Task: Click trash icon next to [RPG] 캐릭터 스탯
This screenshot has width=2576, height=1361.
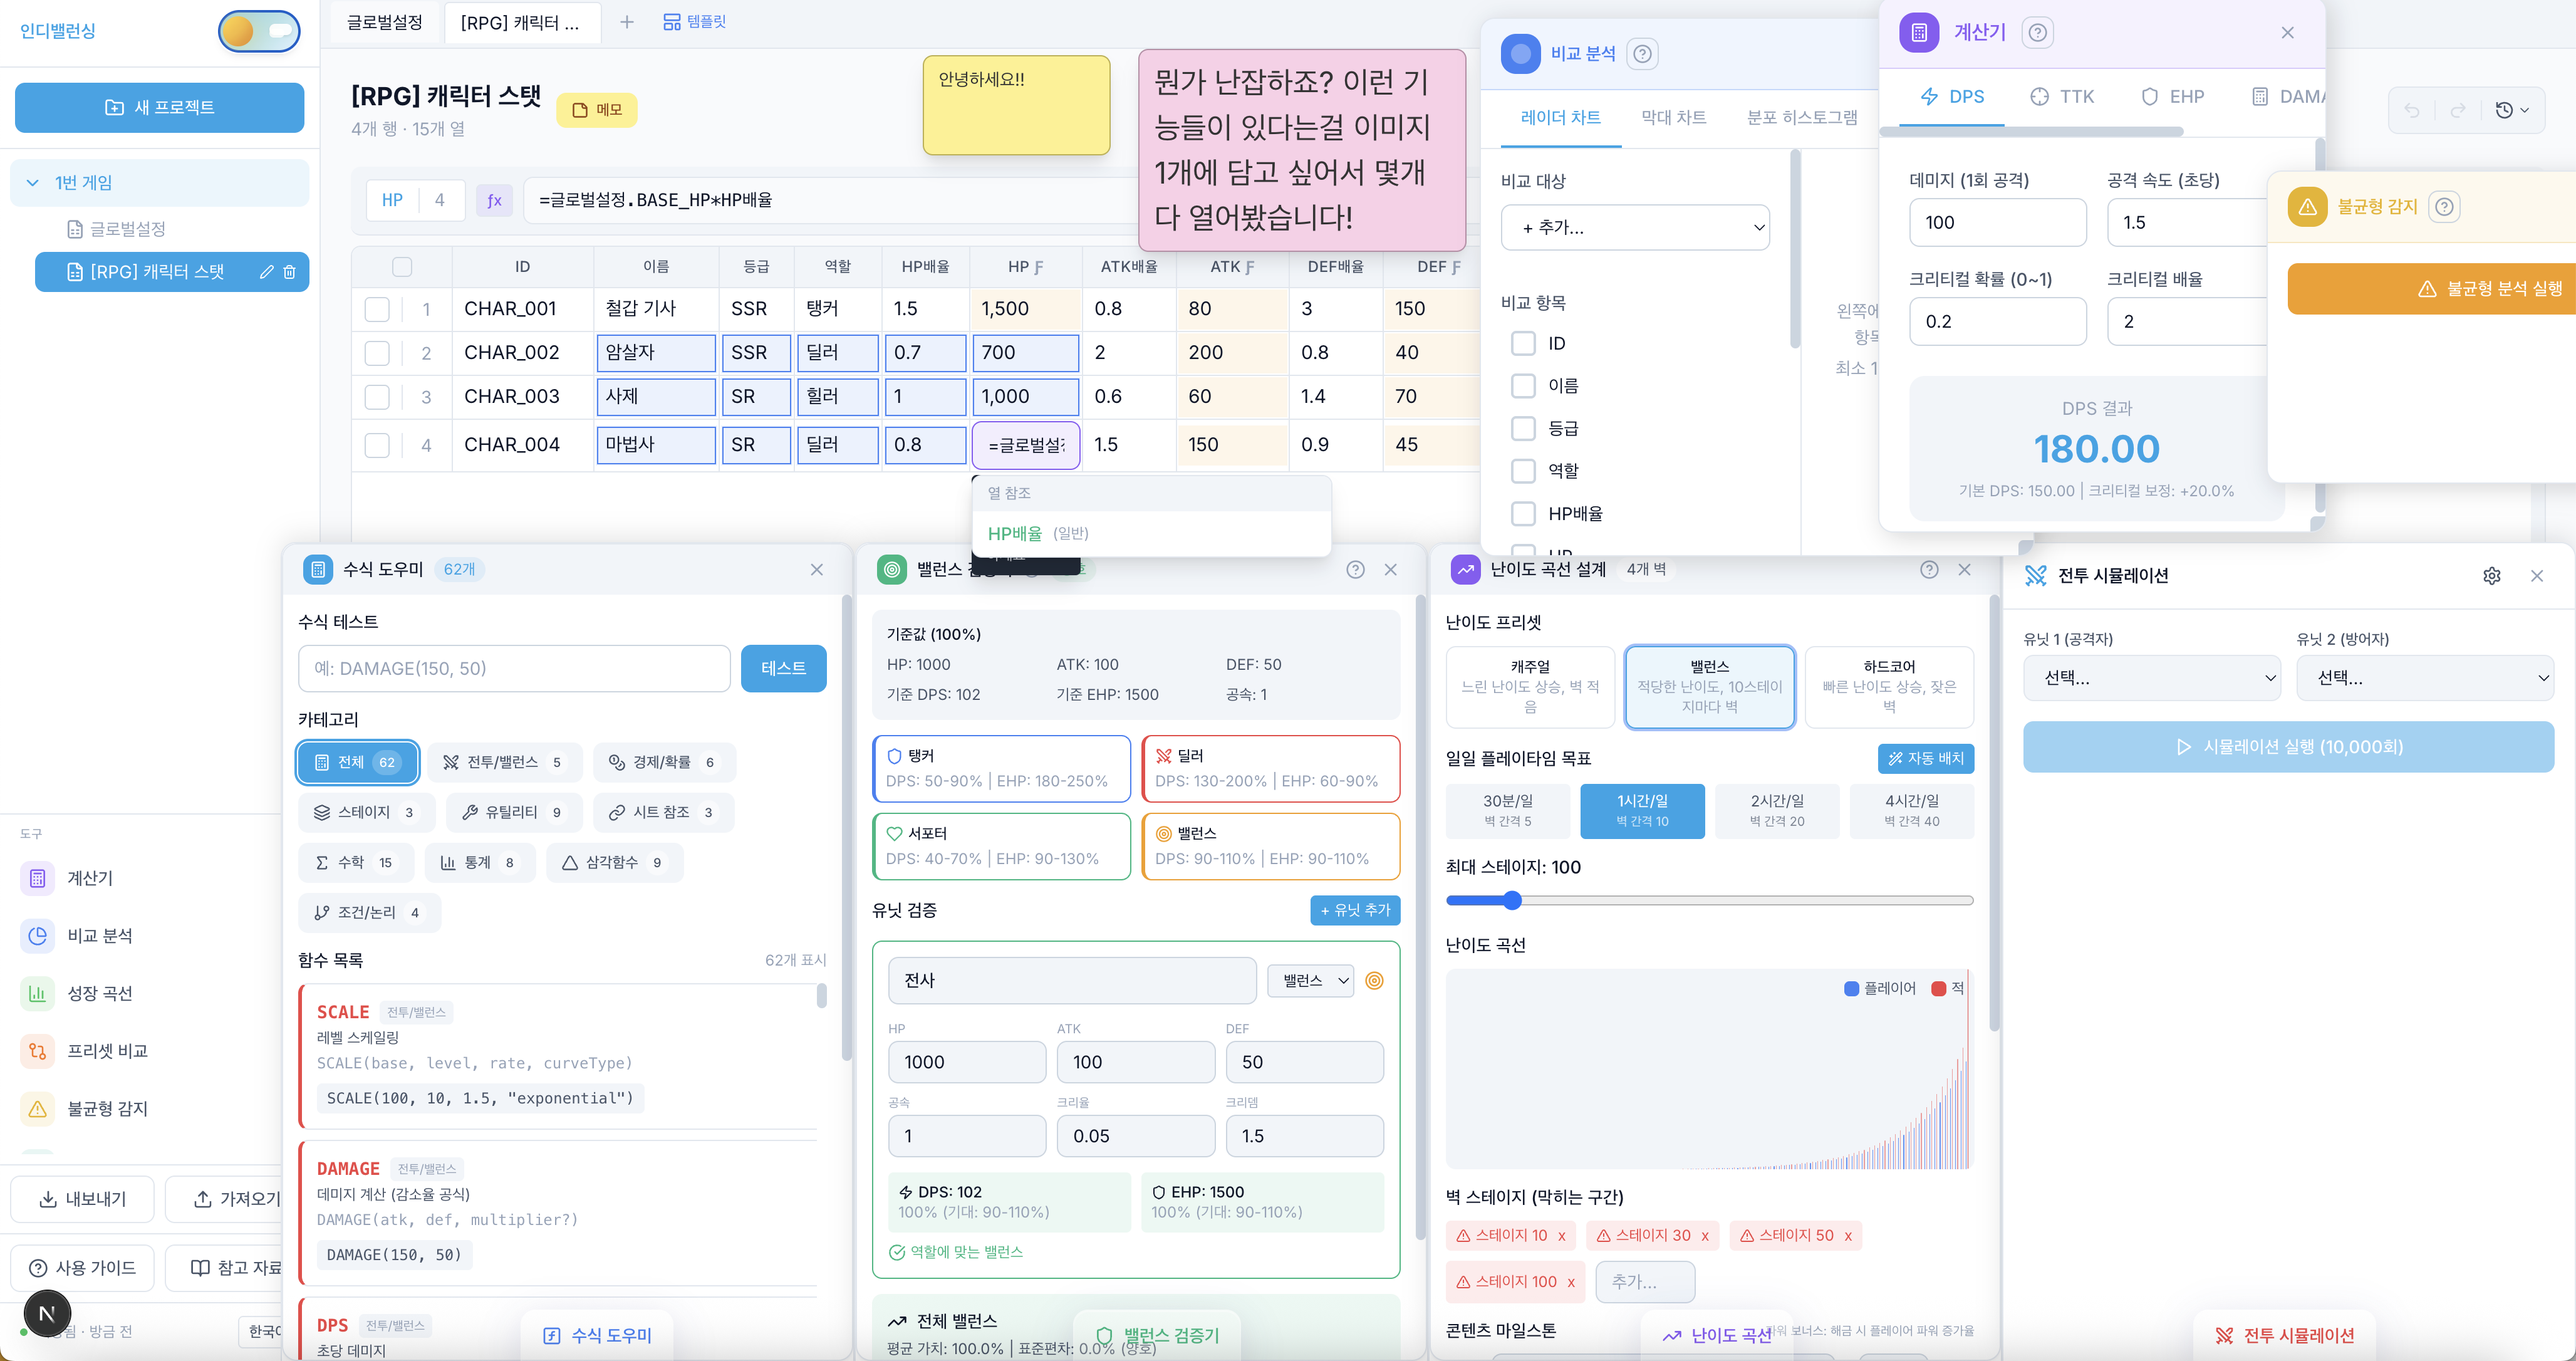Action: pyautogui.click(x=290, y=272)
